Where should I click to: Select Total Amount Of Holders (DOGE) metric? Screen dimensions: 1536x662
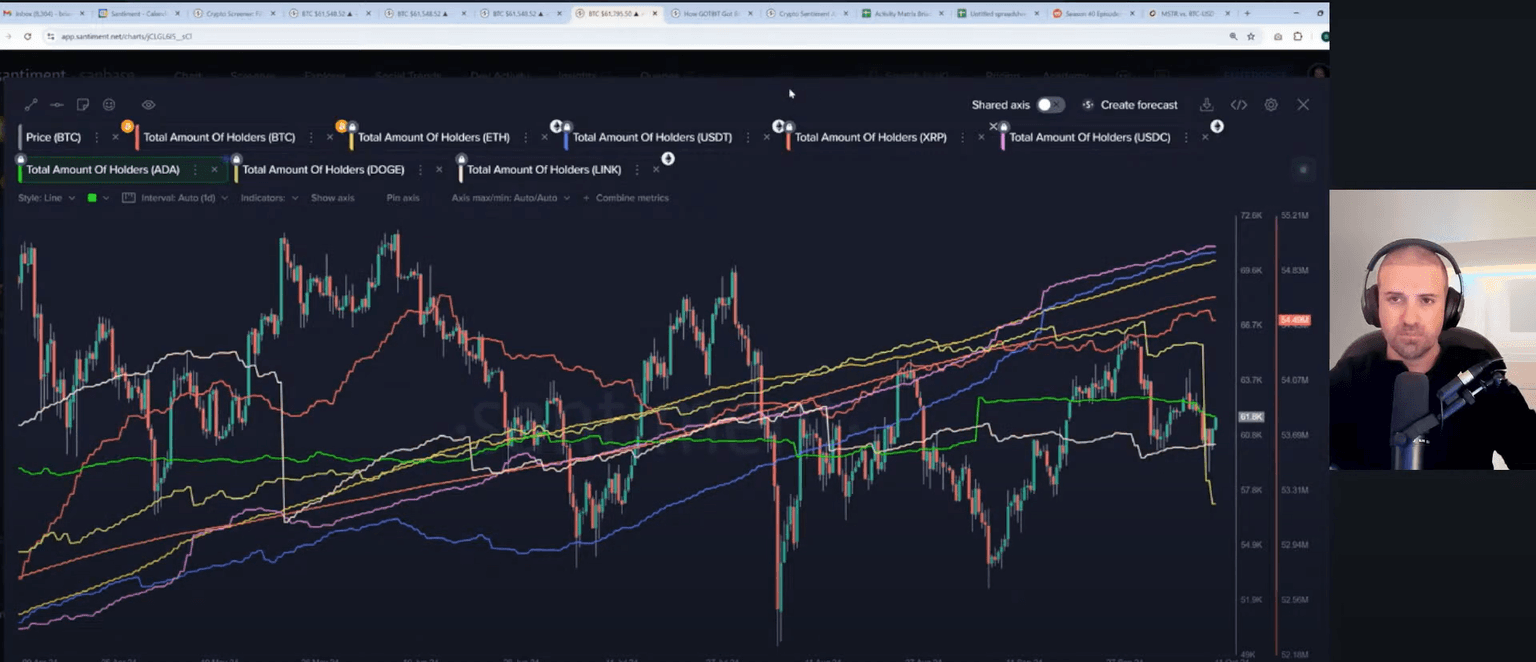tap(322, 170)
